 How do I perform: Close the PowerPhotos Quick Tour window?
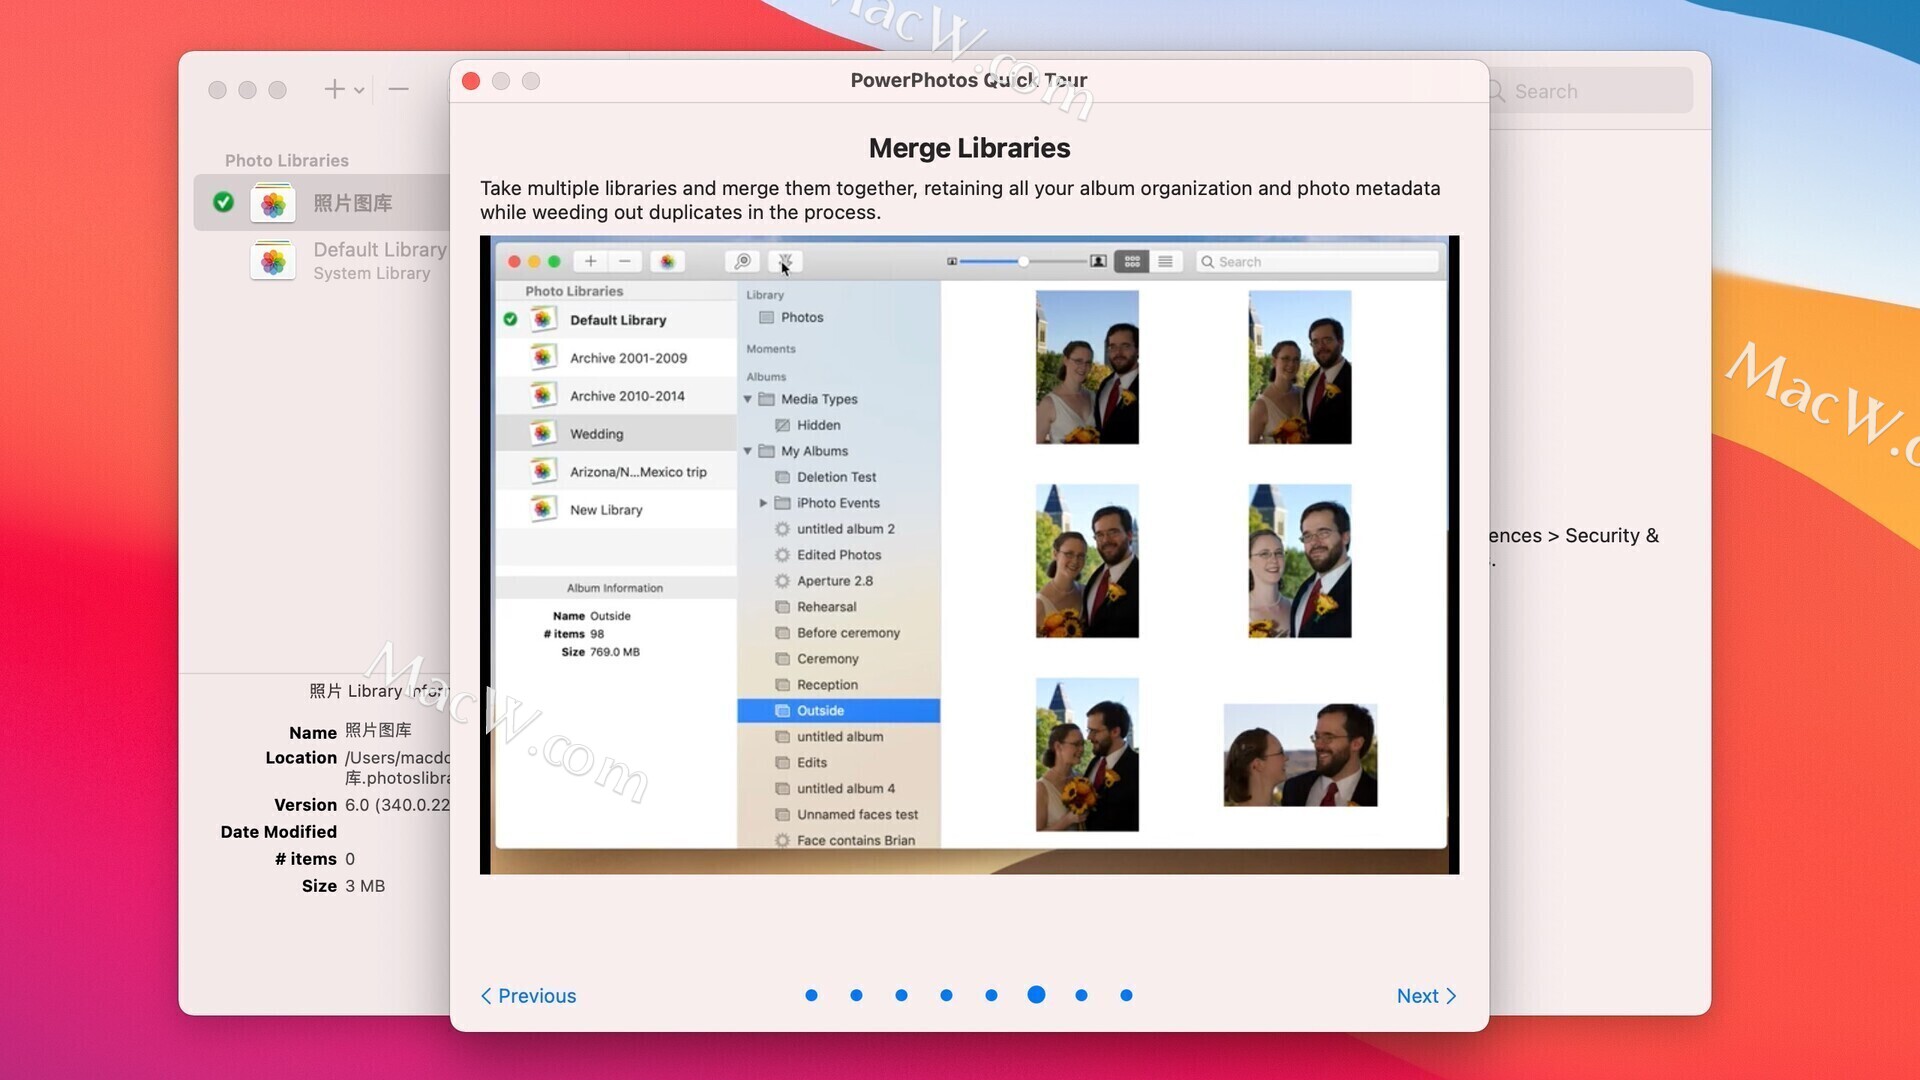point(471,81)
